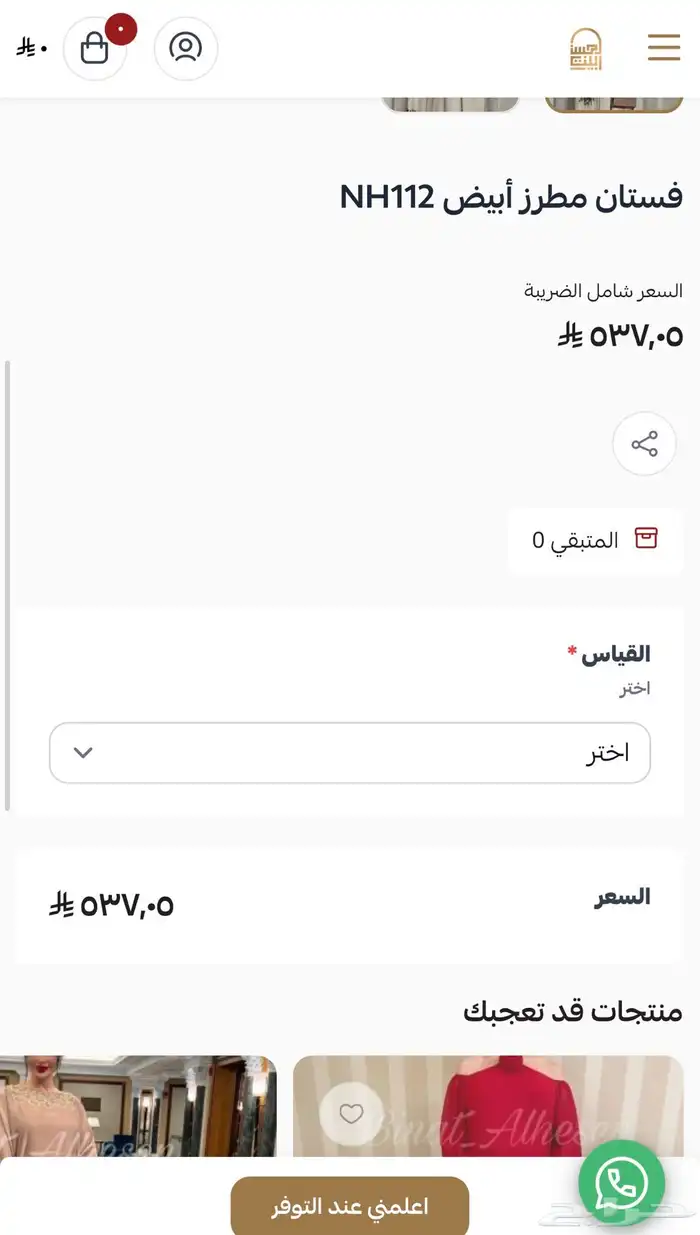Viewport: 700px width, 1235px height.
Task: Open the shopping bag cart
Action: [95, 48]
